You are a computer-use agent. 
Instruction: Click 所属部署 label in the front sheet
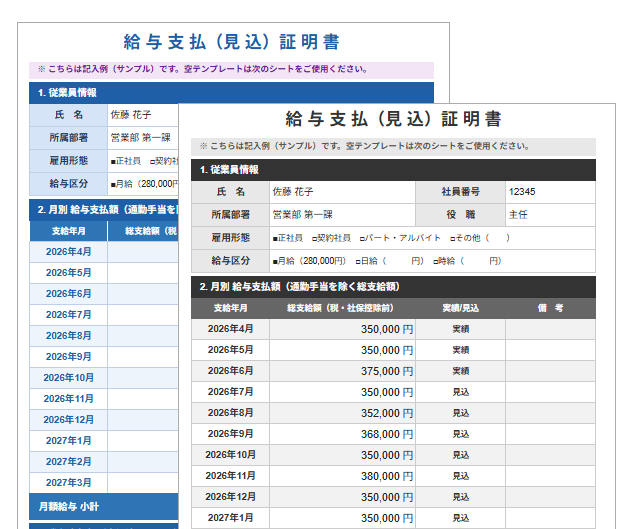click(231, 215)
